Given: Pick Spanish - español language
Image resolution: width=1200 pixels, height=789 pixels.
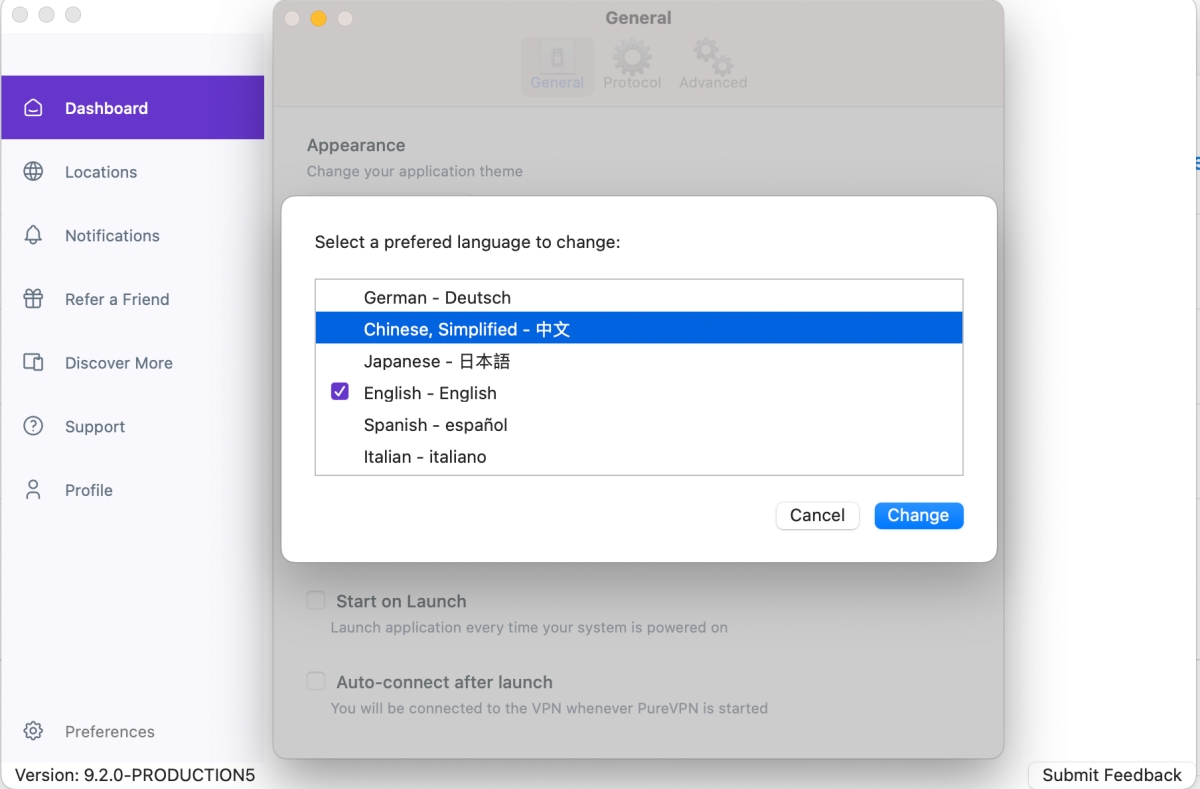Looking at the screenshot, I should pyautogui.click(x=639, y=425).
